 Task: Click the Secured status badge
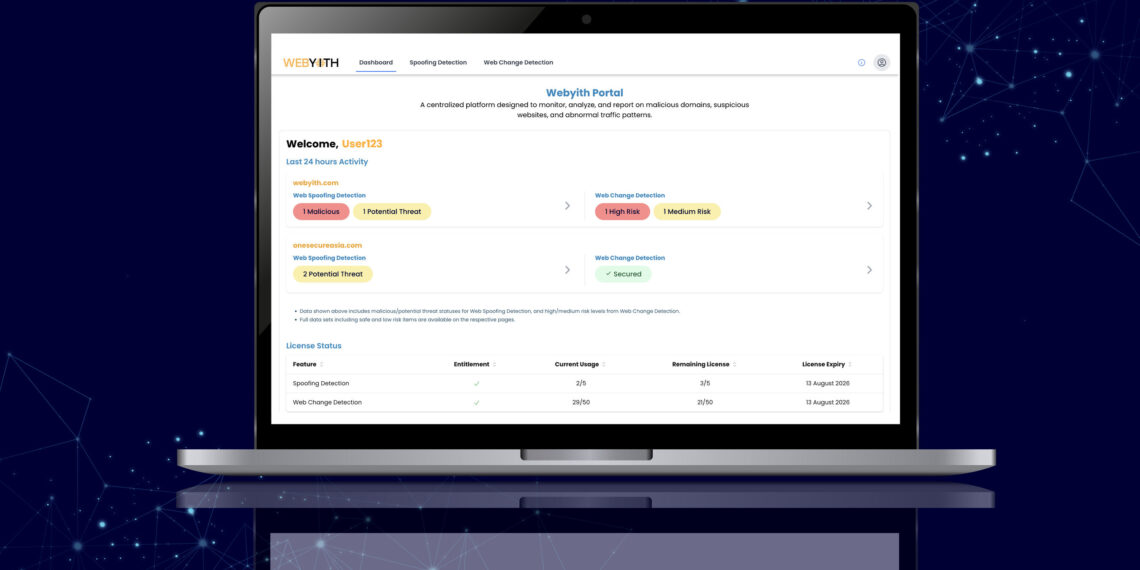click(623, 274)
